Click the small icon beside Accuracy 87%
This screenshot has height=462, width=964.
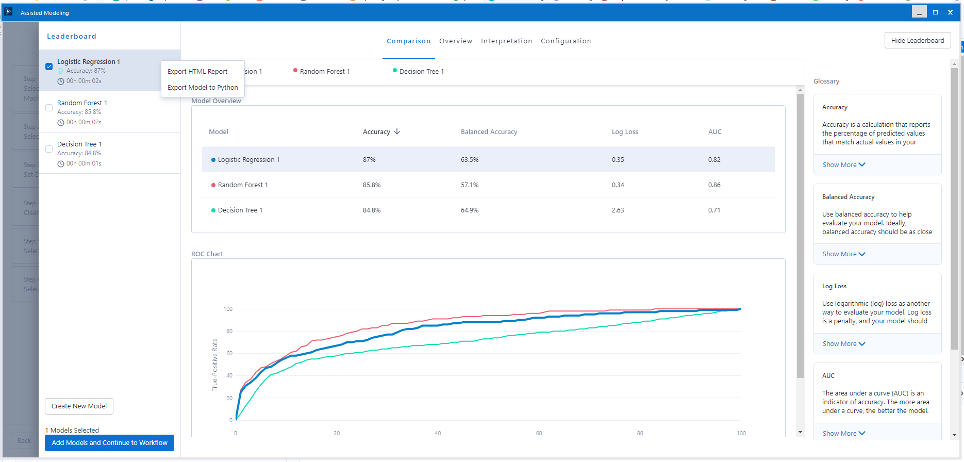(x=61, y=71)
